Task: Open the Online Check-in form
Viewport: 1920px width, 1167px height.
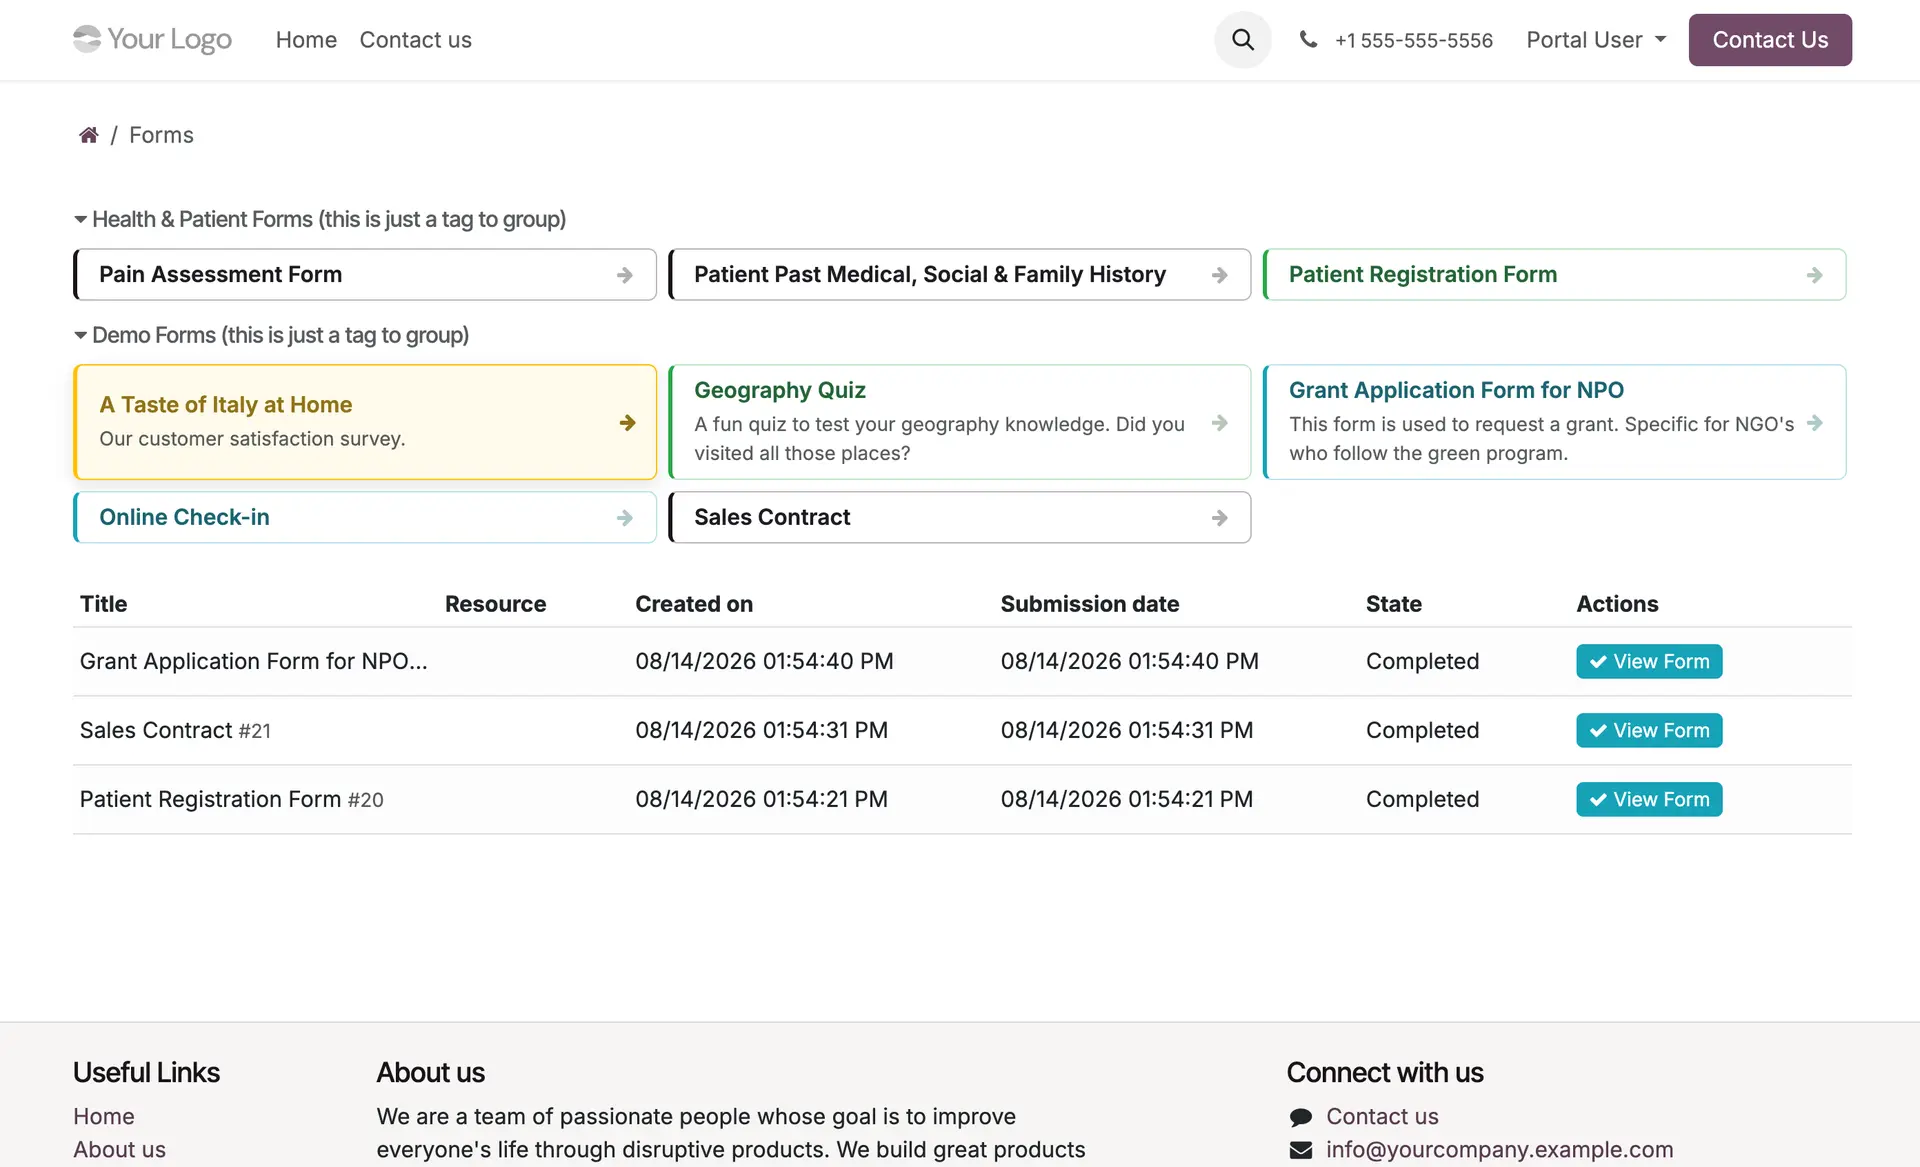Action: pos(365,518)
